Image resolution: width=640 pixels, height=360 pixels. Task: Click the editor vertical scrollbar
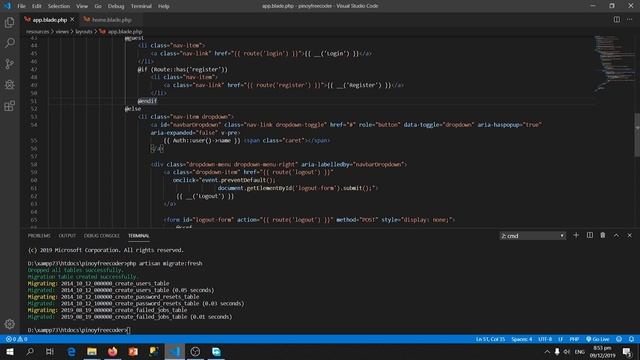(637, 135)
